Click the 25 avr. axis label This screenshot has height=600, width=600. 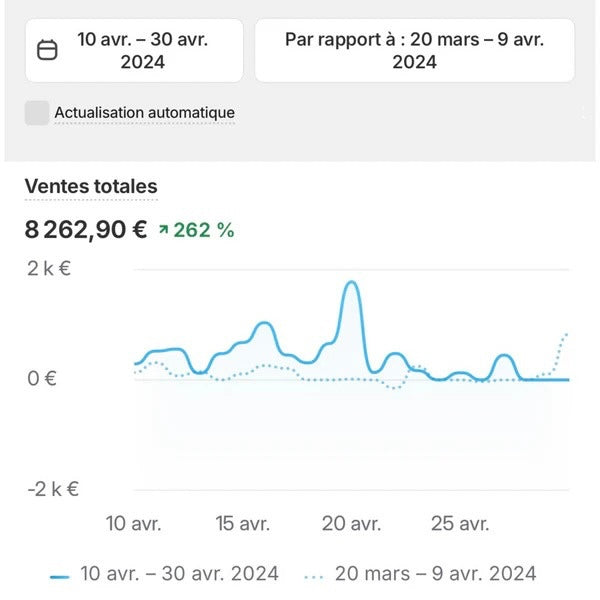click(x=460, y=523)
